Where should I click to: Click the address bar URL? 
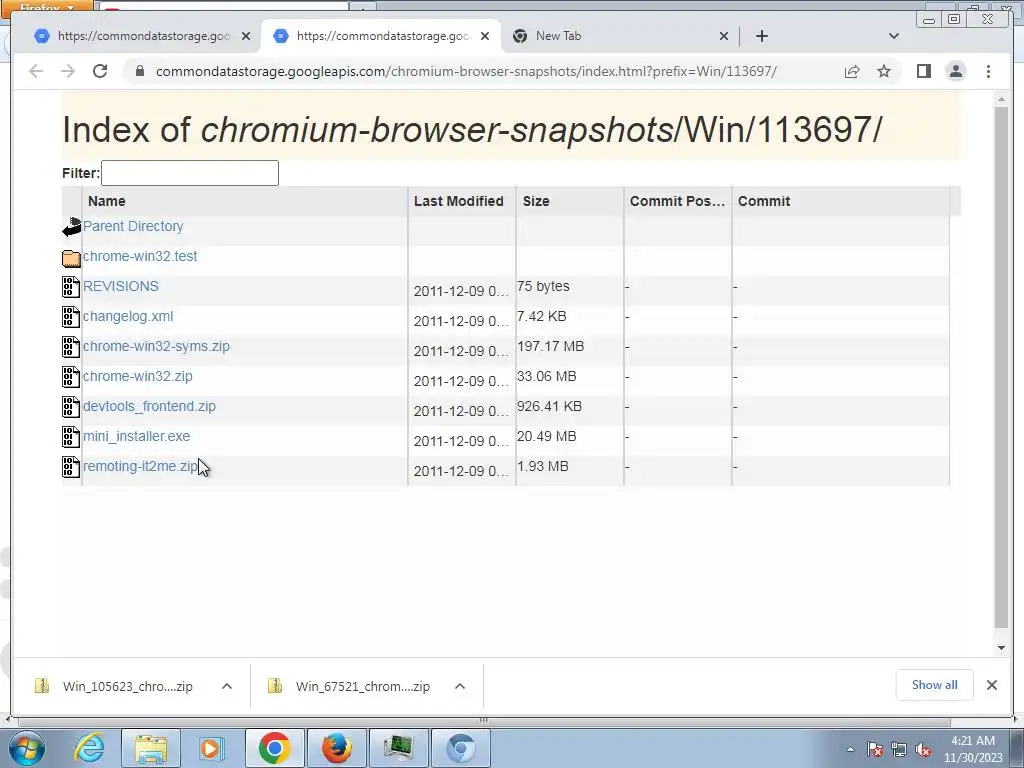point(466,71)
